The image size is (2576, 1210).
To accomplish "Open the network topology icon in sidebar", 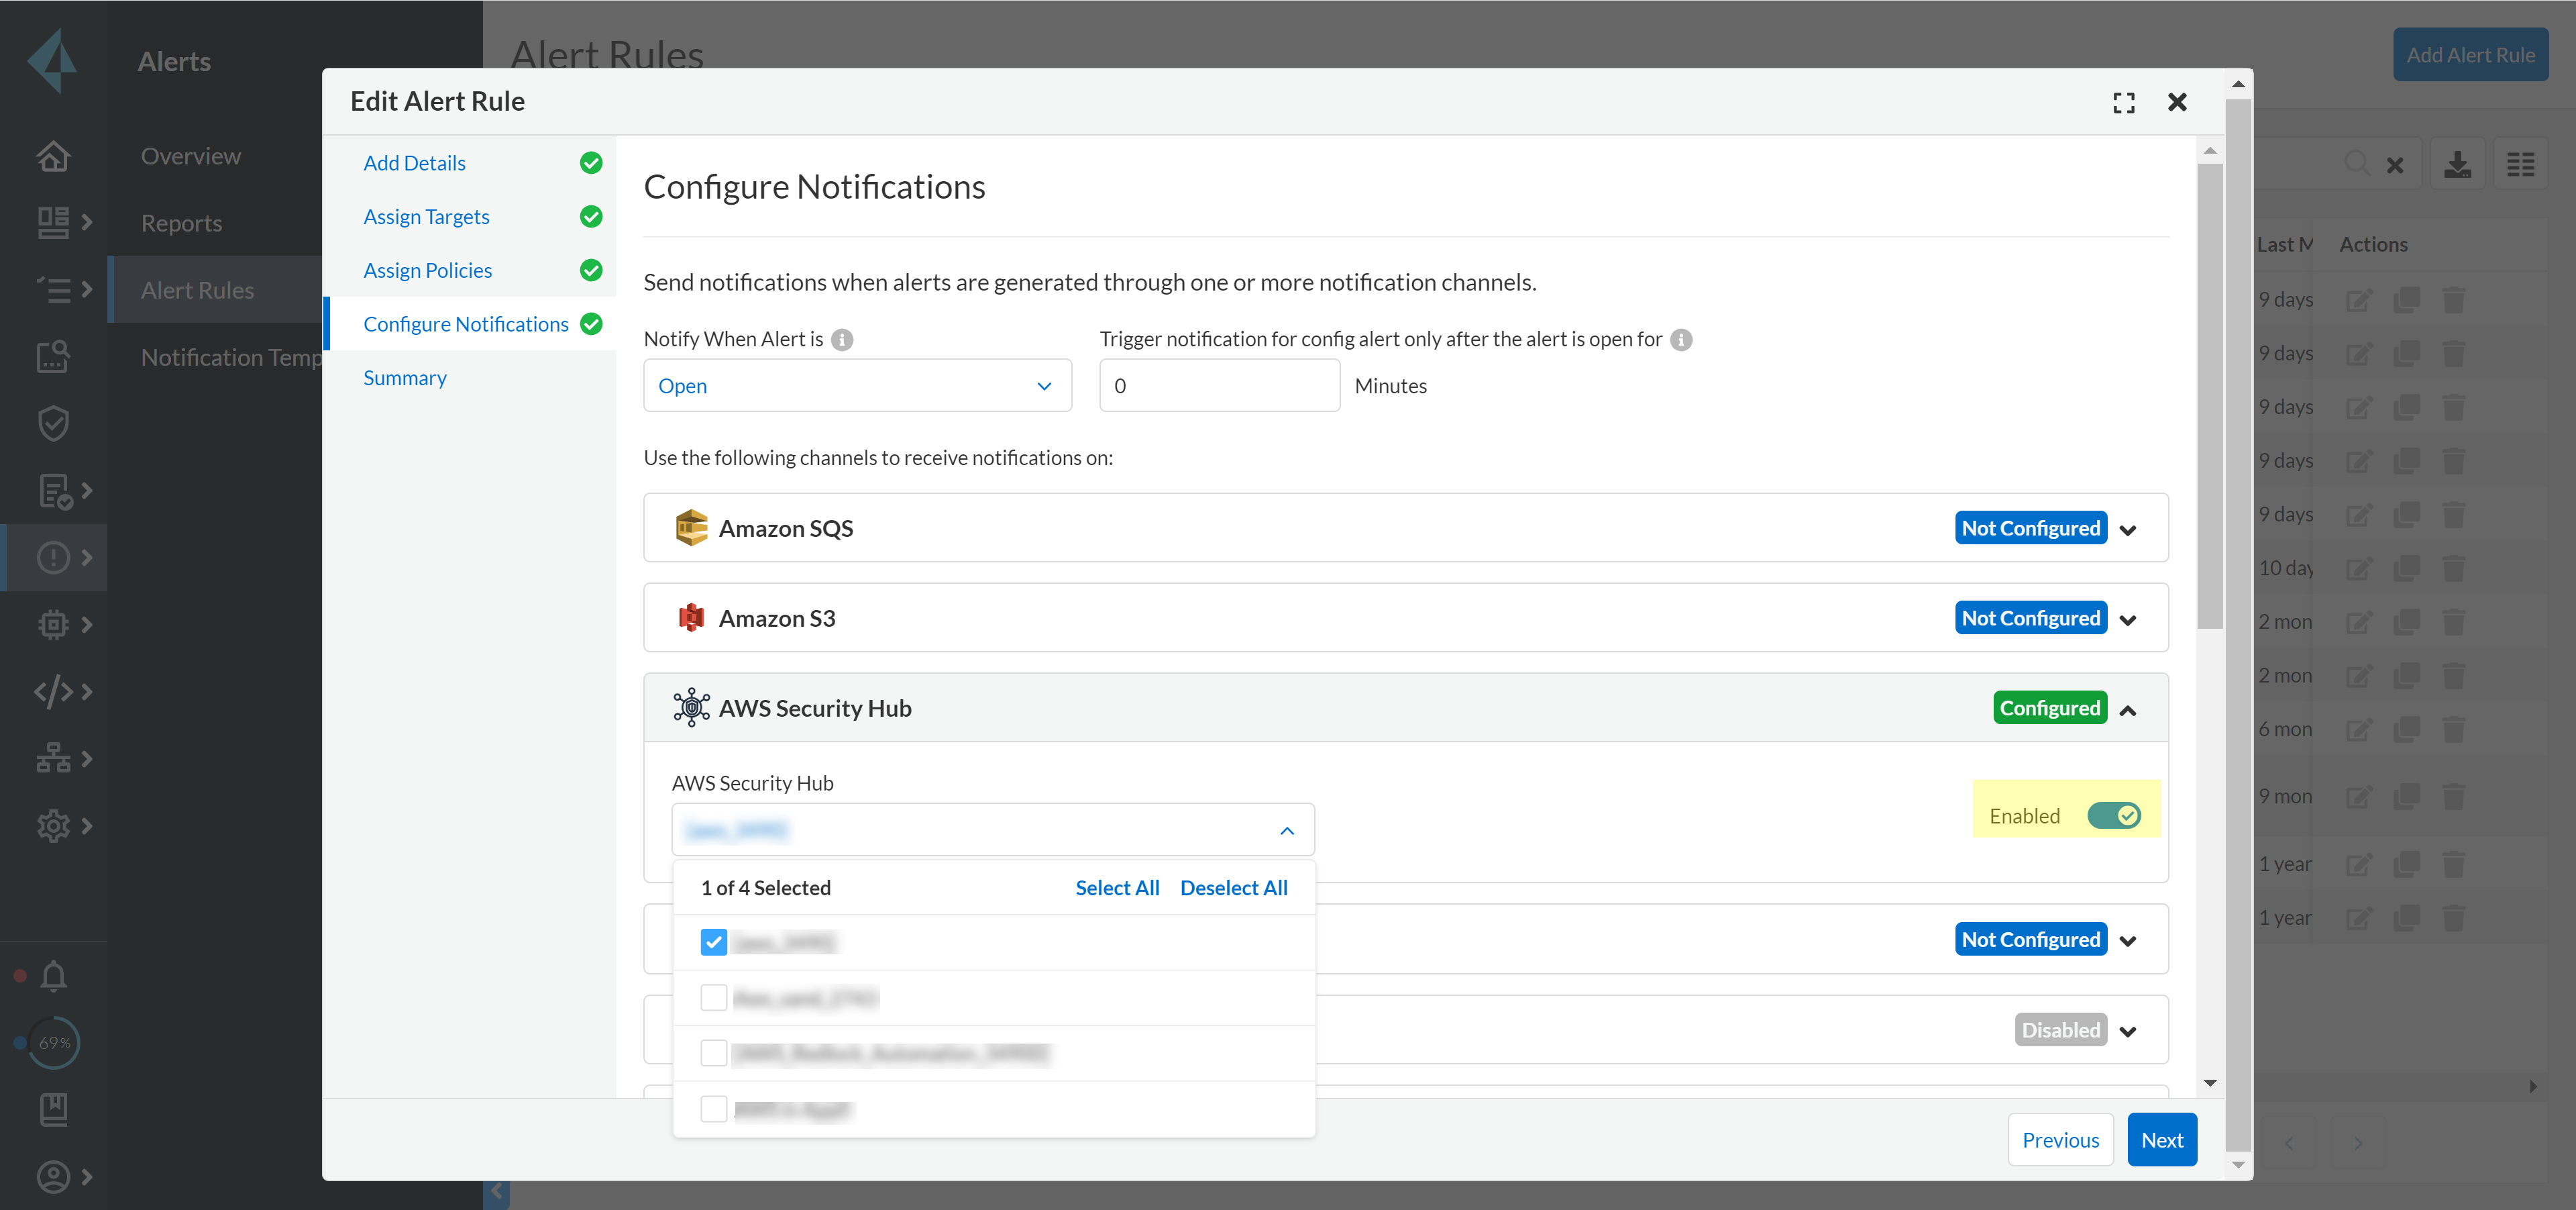I will (x=53, y=758).
